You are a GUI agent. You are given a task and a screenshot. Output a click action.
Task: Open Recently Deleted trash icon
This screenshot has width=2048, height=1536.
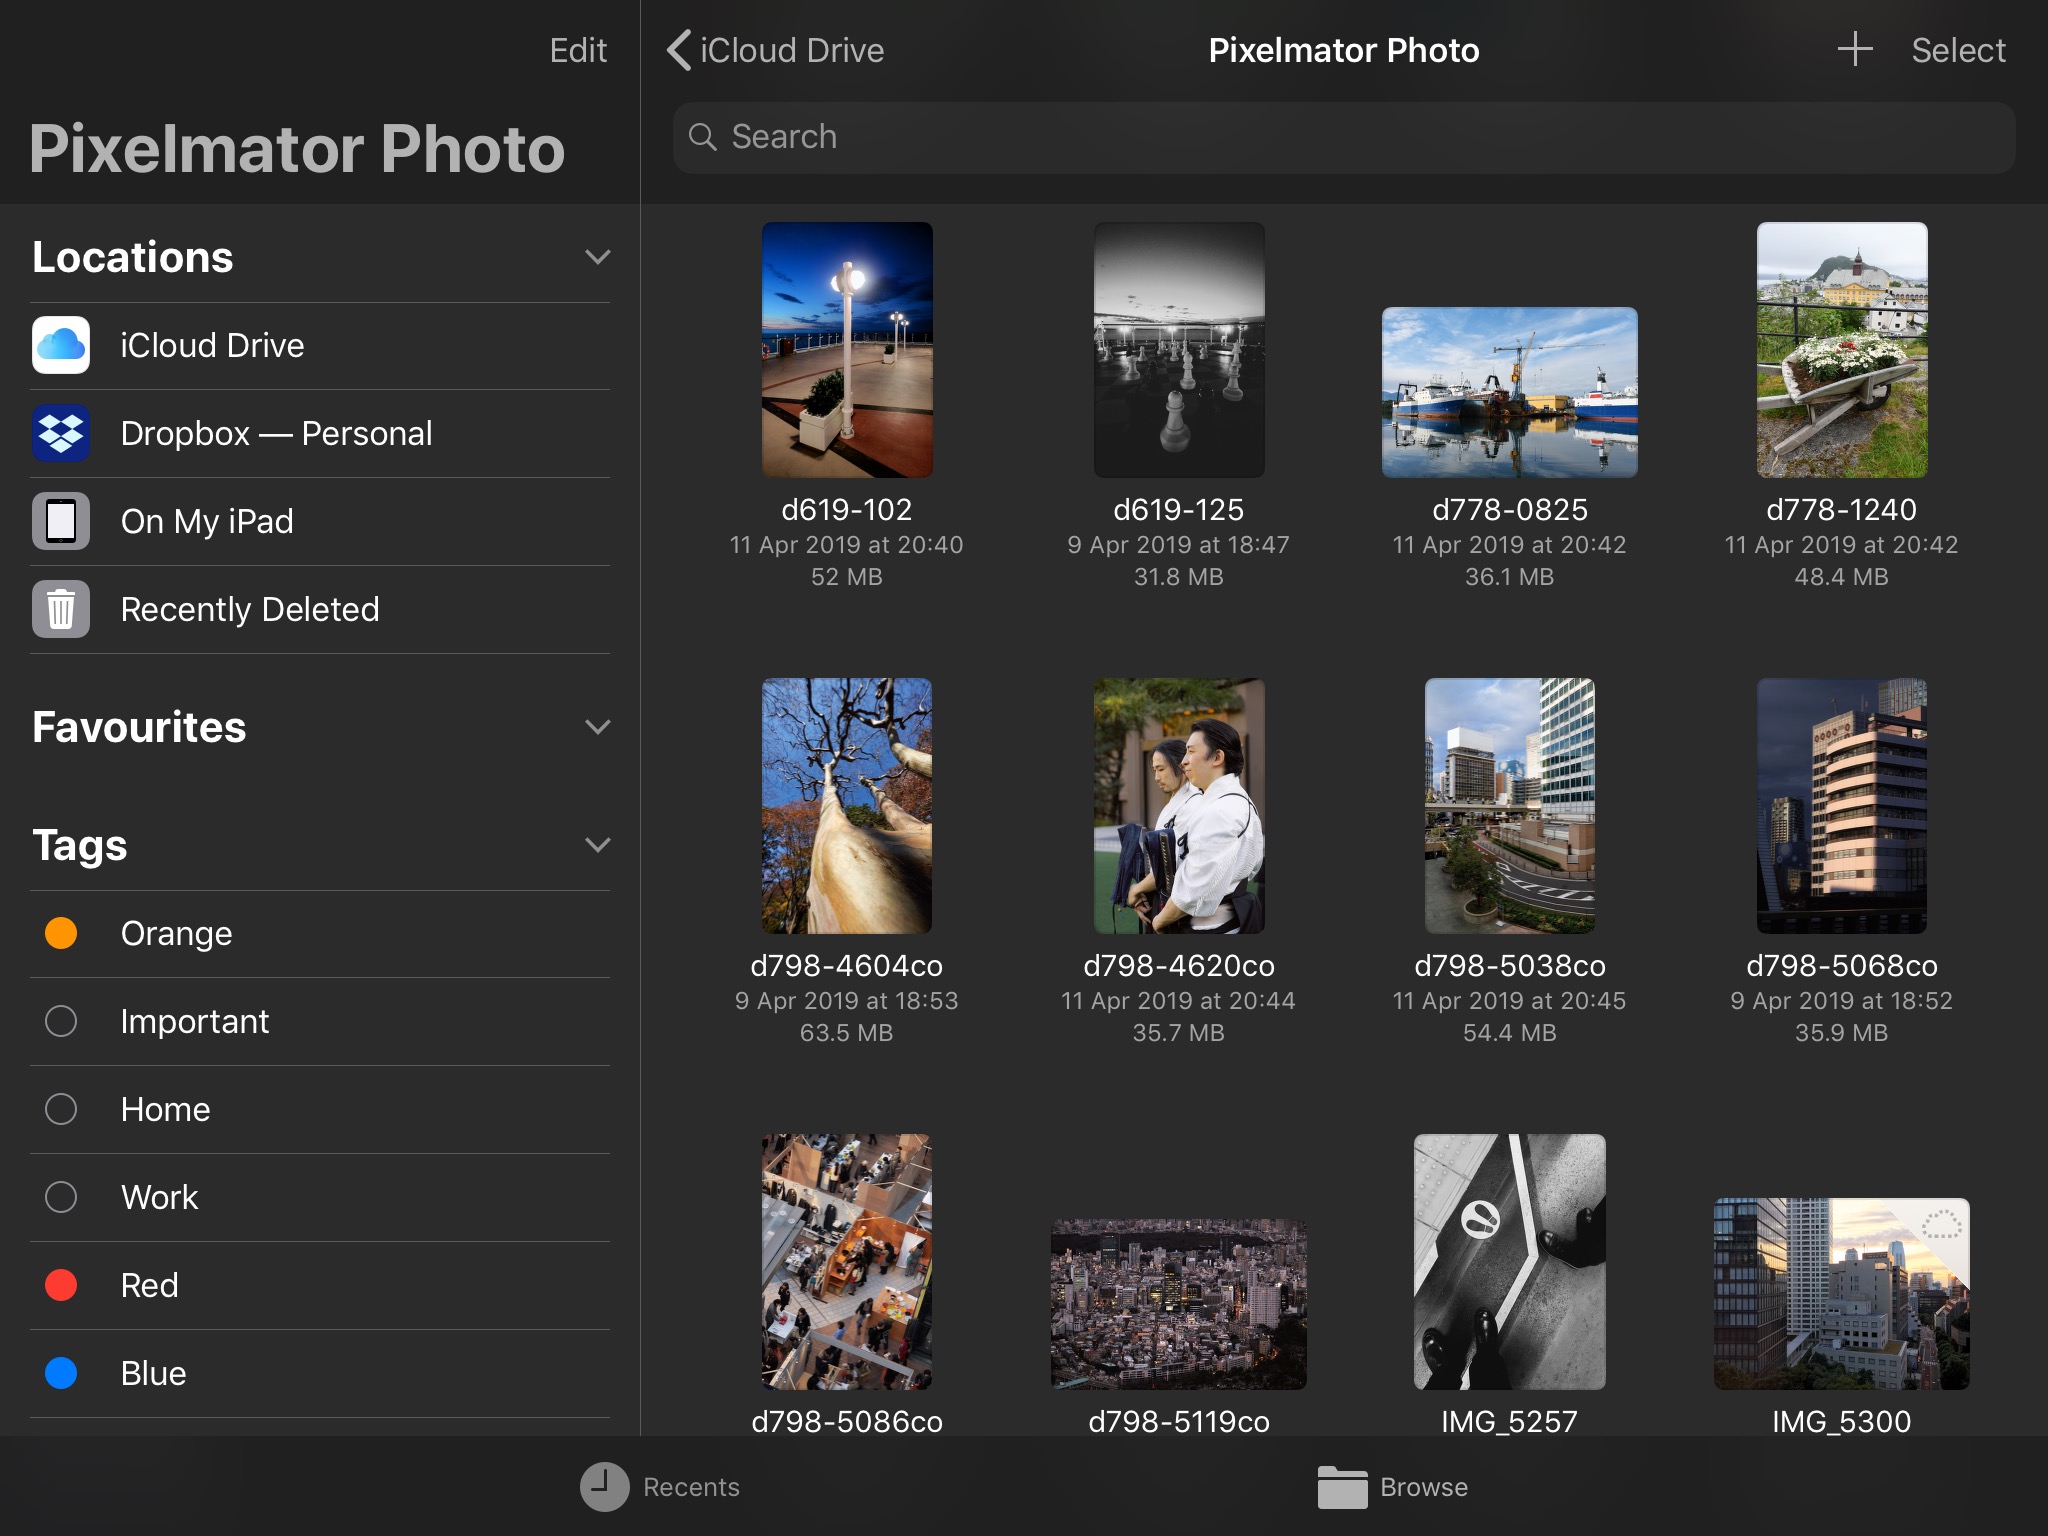click(61, 609)
